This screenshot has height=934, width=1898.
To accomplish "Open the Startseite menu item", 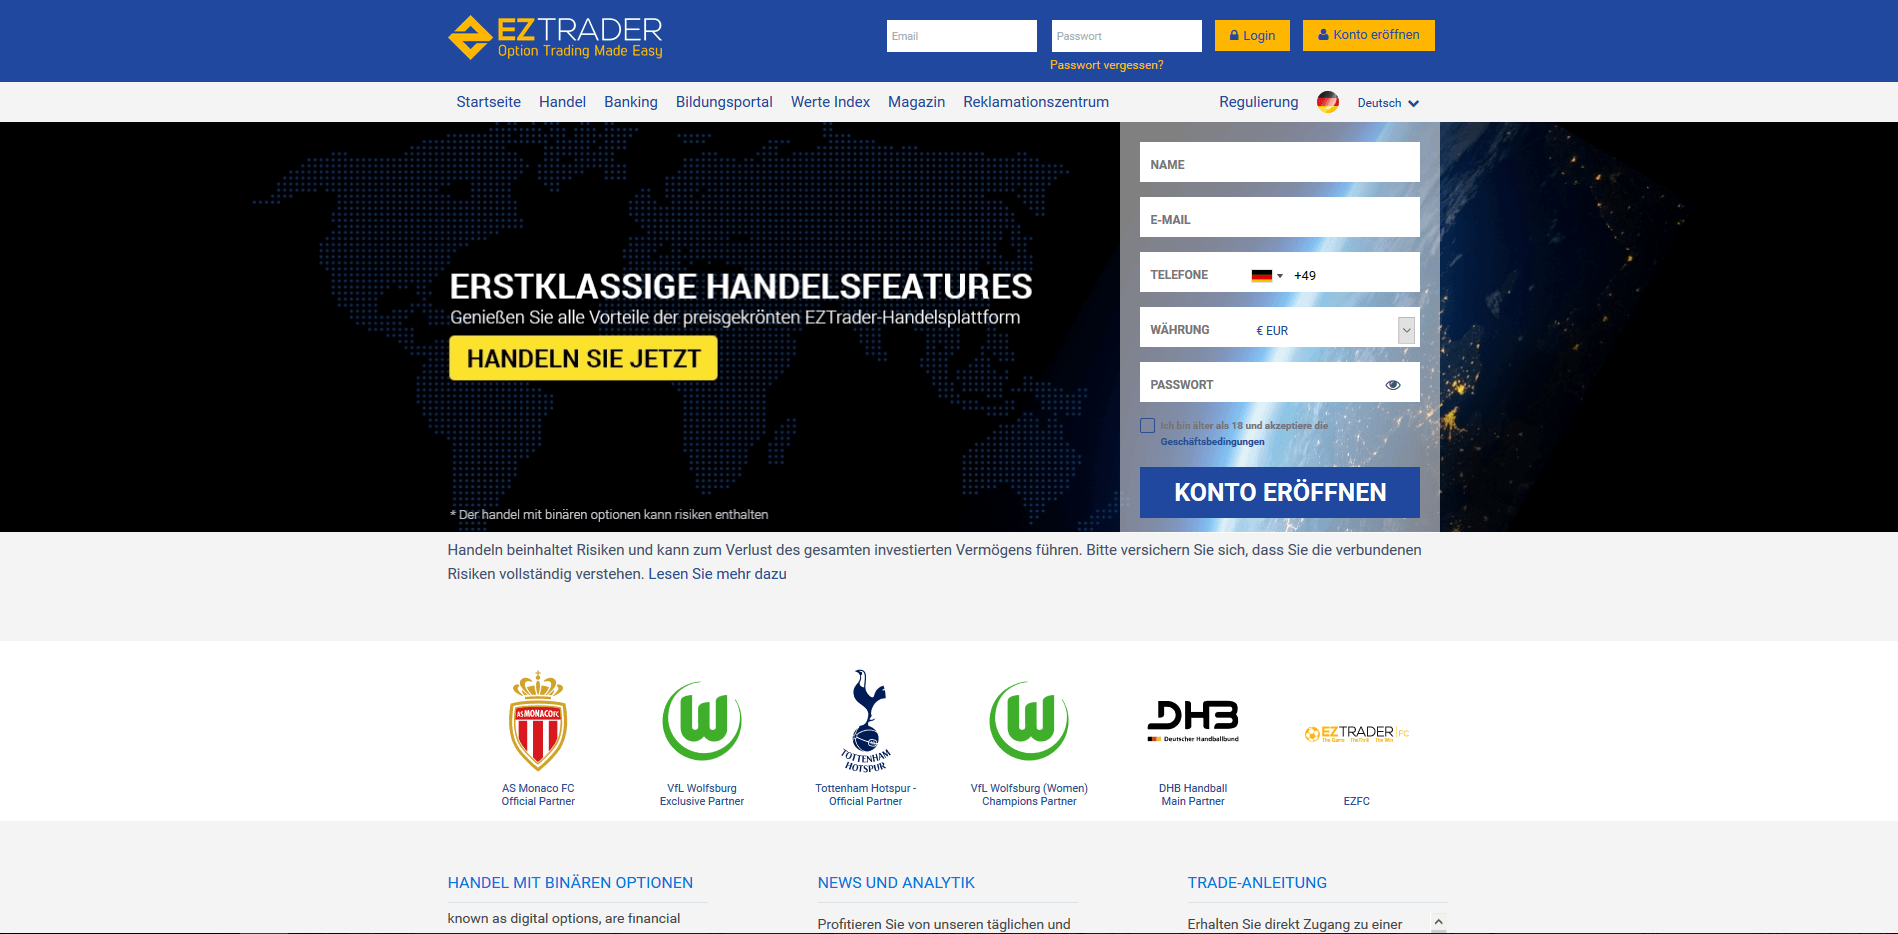I will pos(489,102).
